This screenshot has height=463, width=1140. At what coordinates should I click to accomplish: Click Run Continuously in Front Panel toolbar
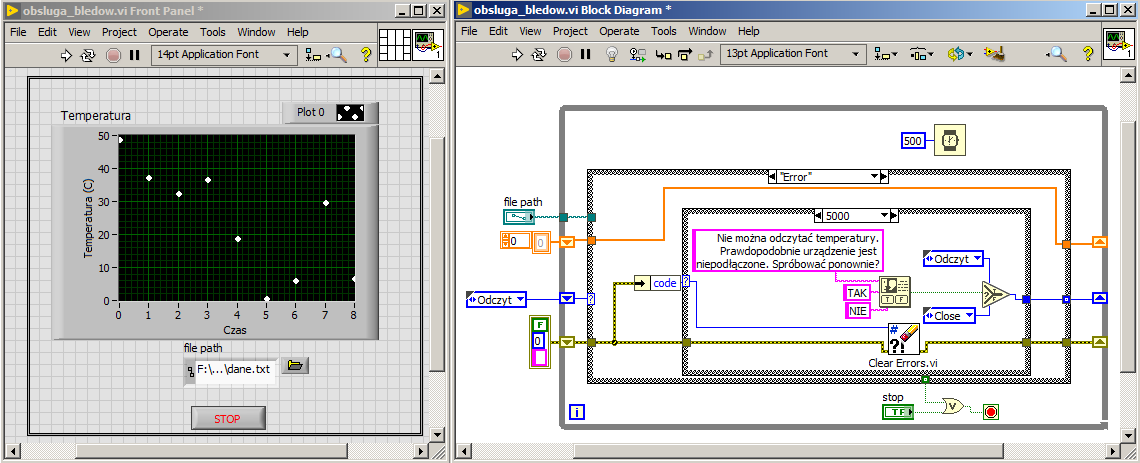click(87, 55)
